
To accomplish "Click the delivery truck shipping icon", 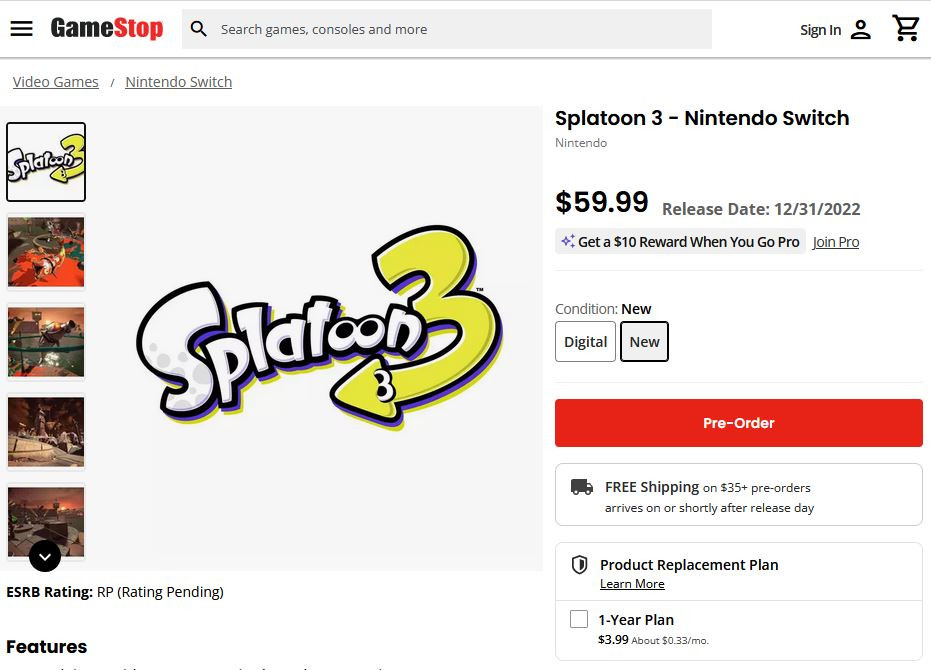I will click(x=582, y=487).
